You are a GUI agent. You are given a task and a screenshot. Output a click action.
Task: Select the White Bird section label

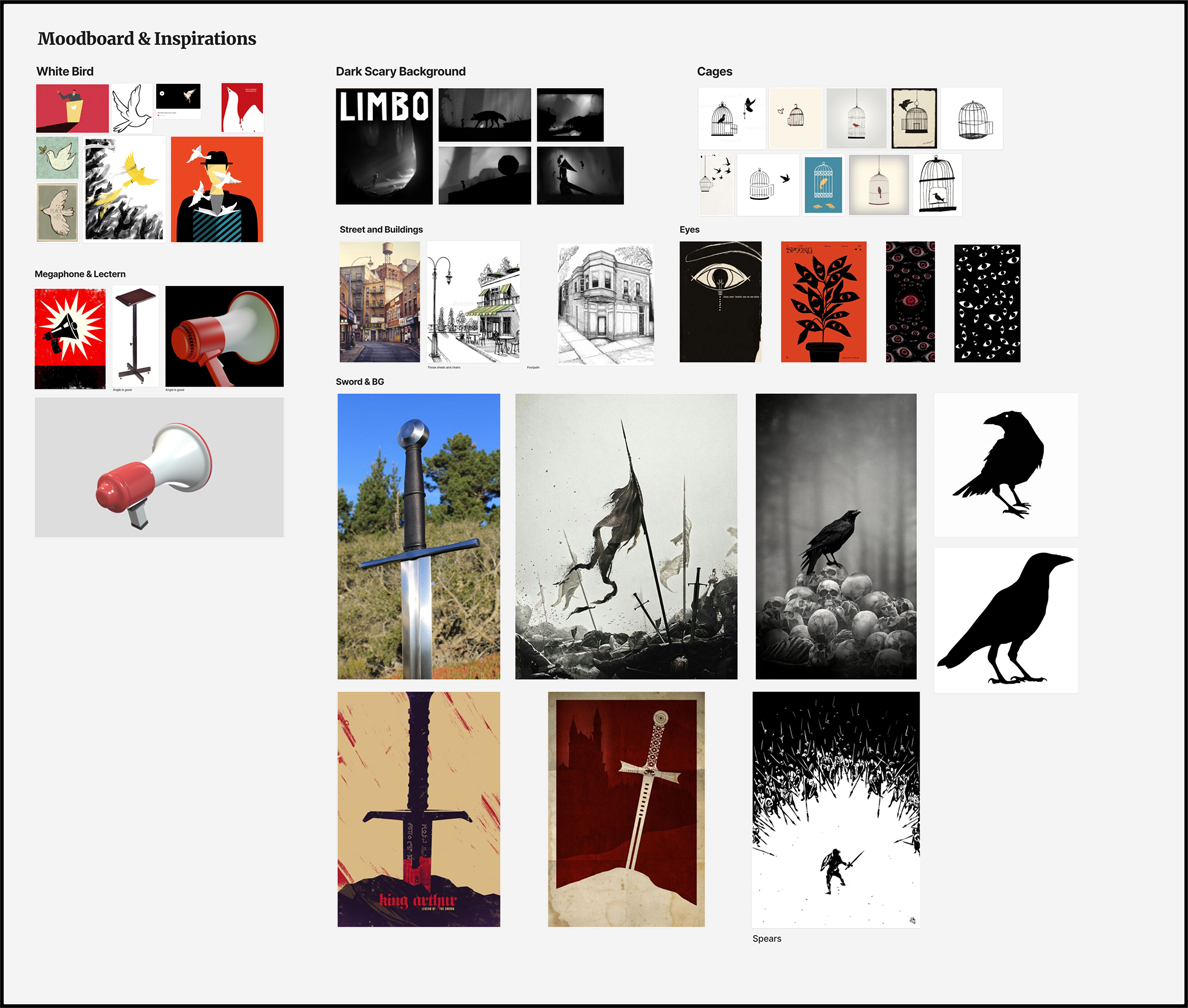[65, 71]
